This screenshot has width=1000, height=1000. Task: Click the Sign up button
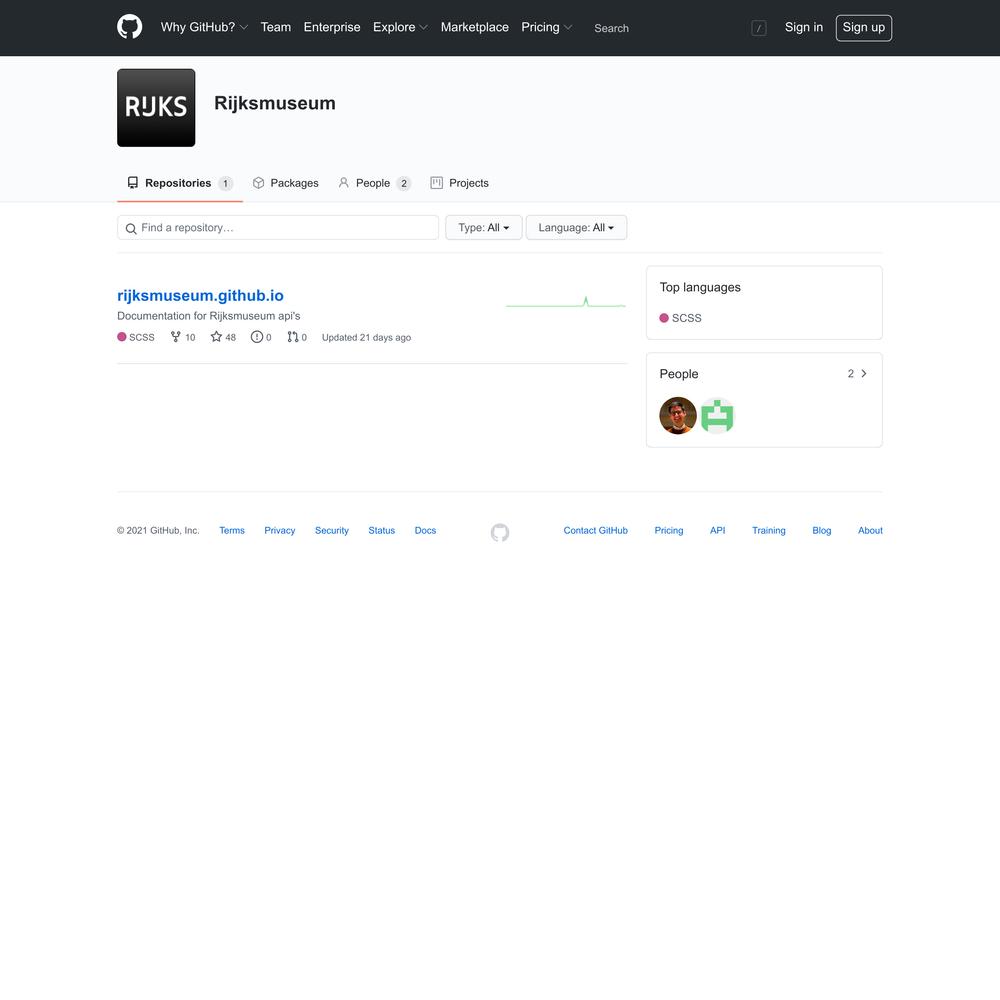tap(864, 27)
